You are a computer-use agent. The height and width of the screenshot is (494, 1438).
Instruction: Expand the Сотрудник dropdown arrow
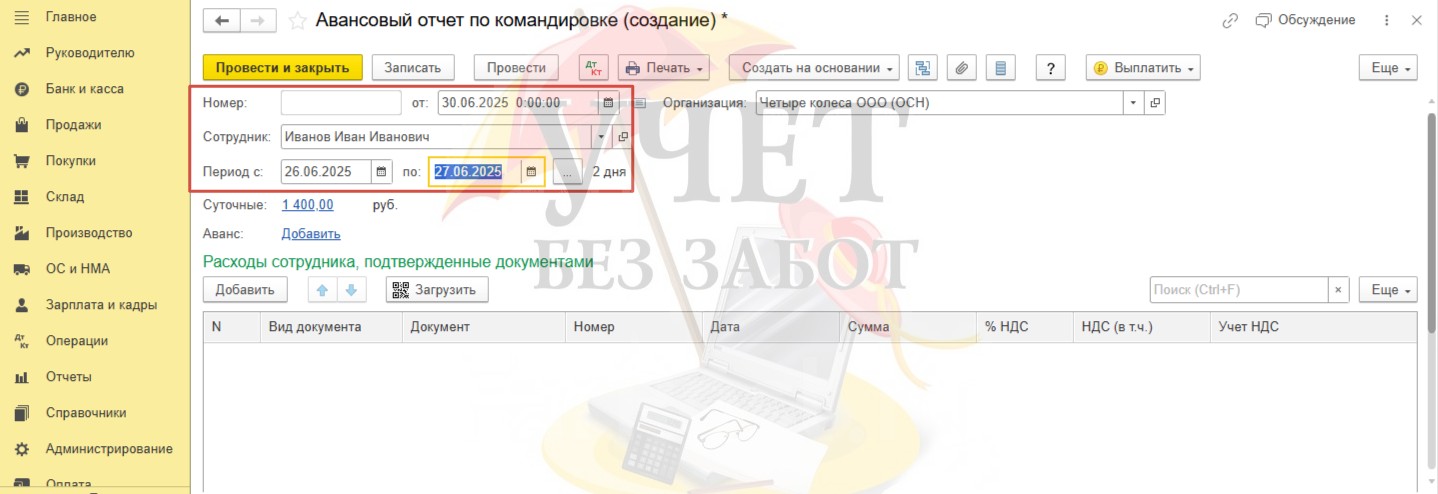[x=601, y=137]
